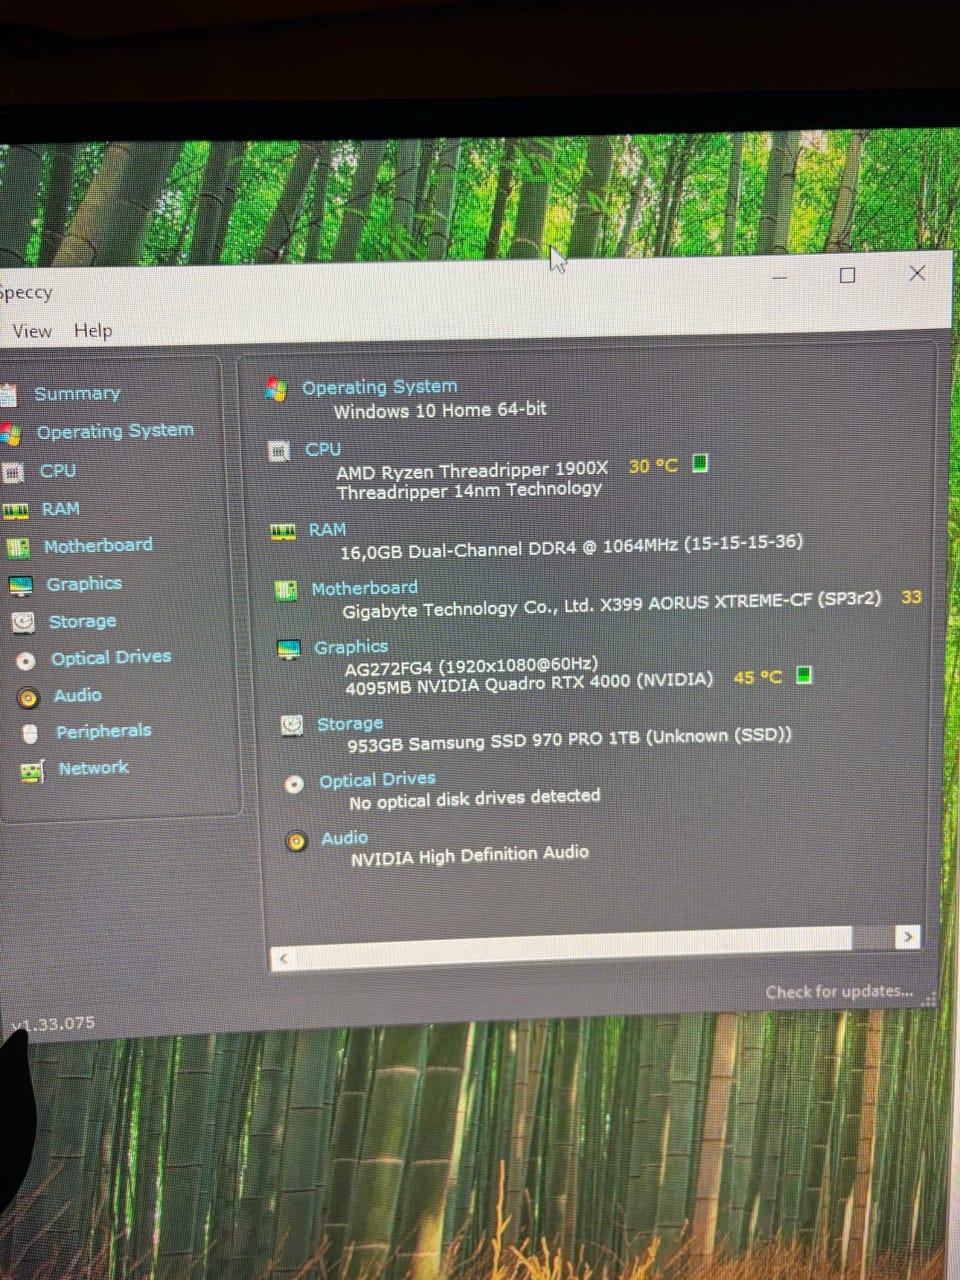Image resolution: width=960 pixels, height=1280 pixels.
Task: Click the RAM icon in summary pane
Action: [283, 531]
